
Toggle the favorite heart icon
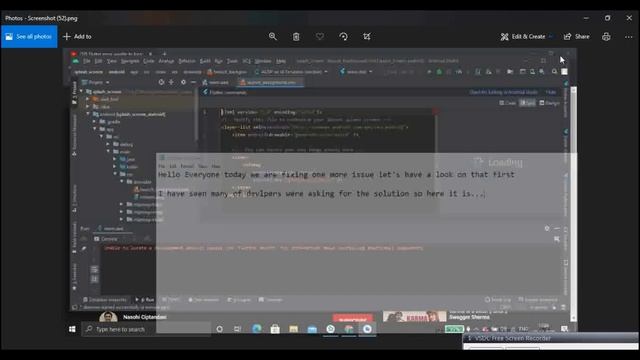point(320,36)
